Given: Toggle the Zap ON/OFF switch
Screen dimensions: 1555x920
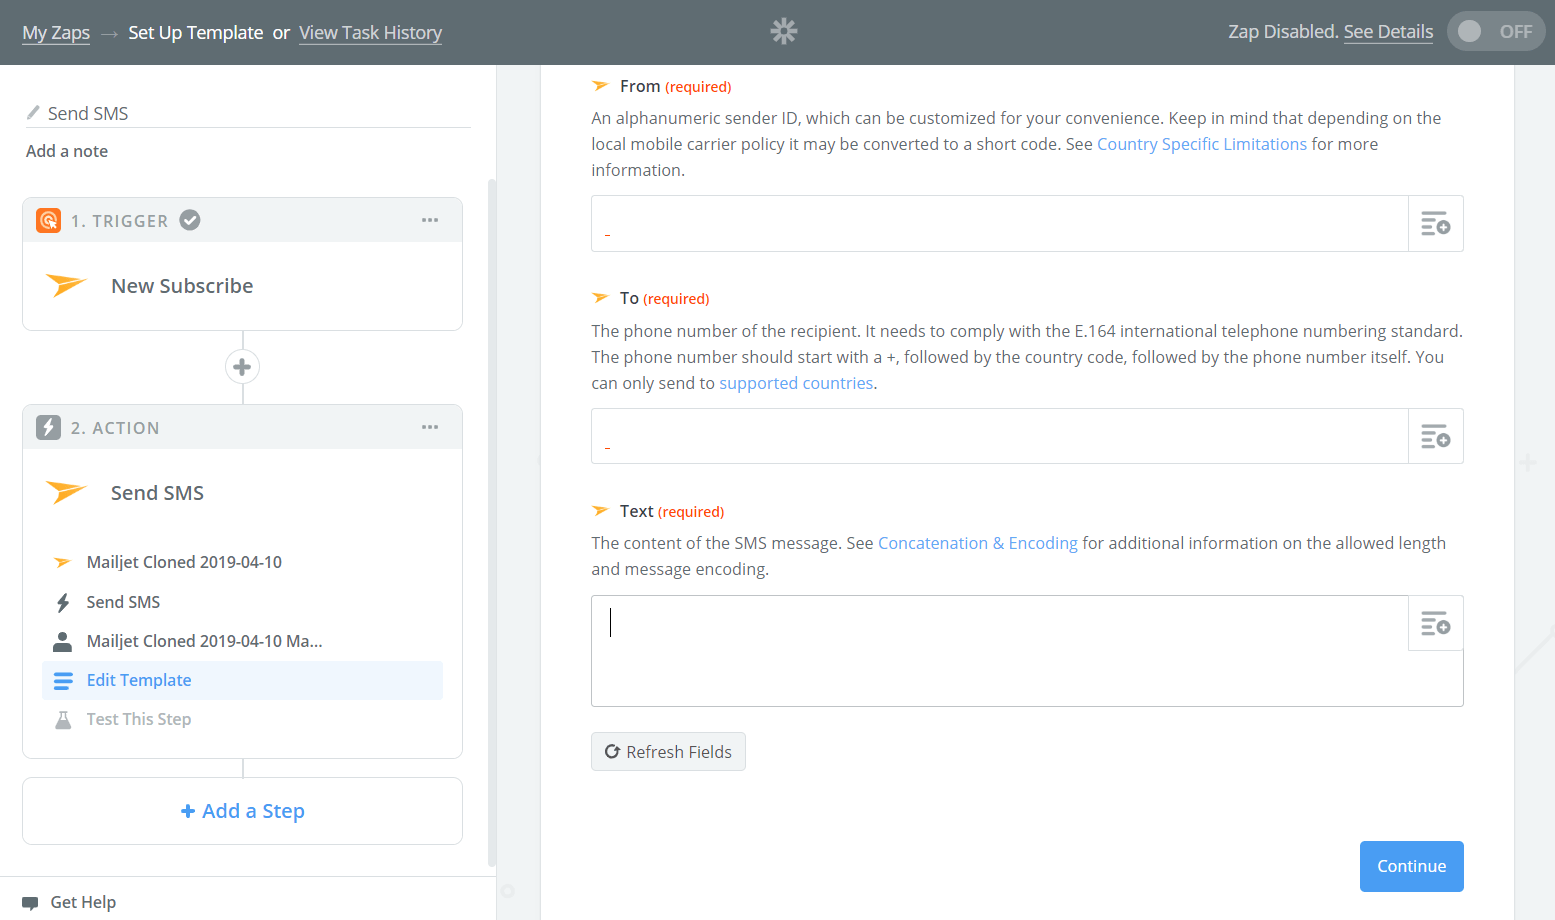Looking at the screenshot, I should pyautogui.click(x=1496, y=31).
